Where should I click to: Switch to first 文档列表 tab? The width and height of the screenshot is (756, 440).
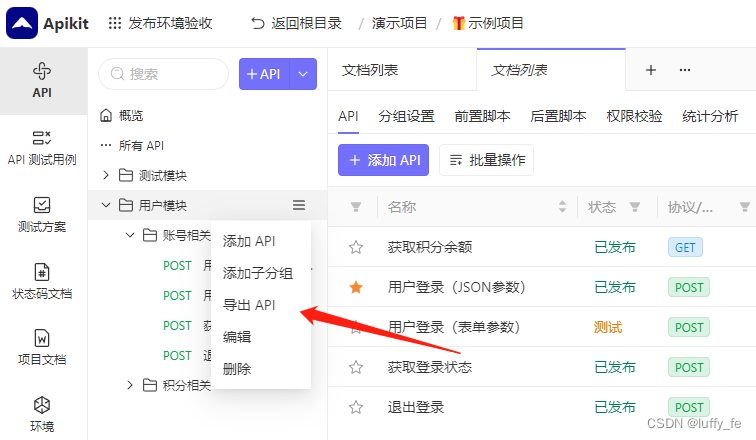[402, 70]
